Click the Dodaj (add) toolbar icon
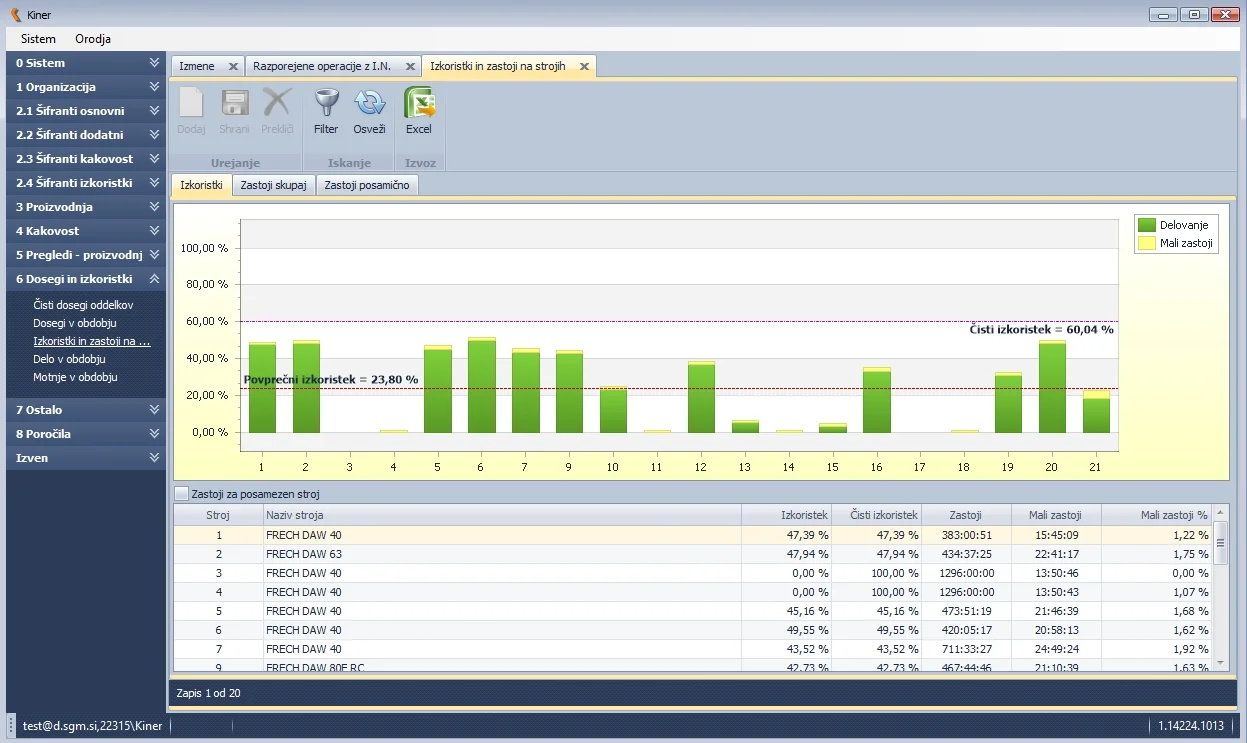Screen dimensions: 1247x743 191,104
